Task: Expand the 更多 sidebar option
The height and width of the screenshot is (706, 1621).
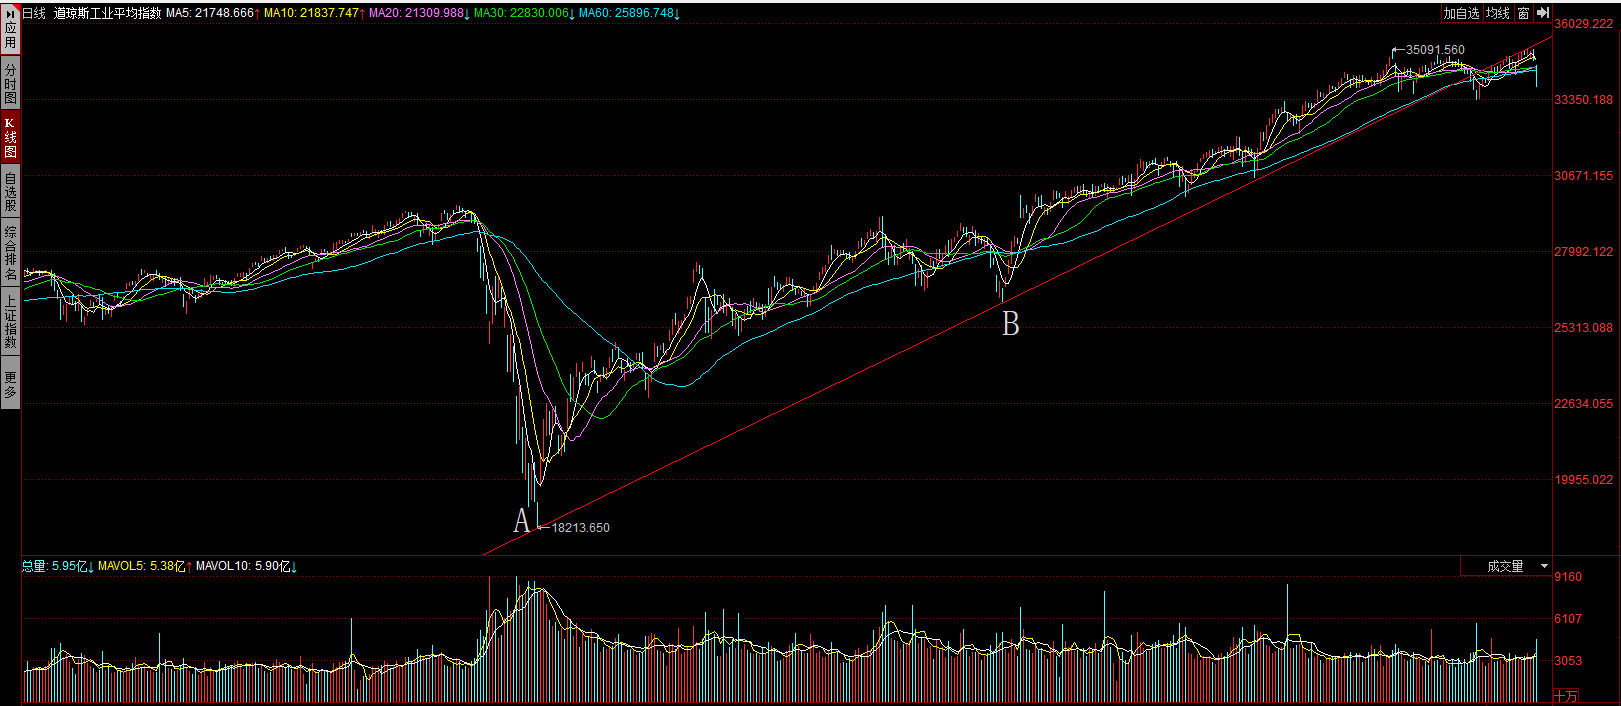Action: click(10, 384)
